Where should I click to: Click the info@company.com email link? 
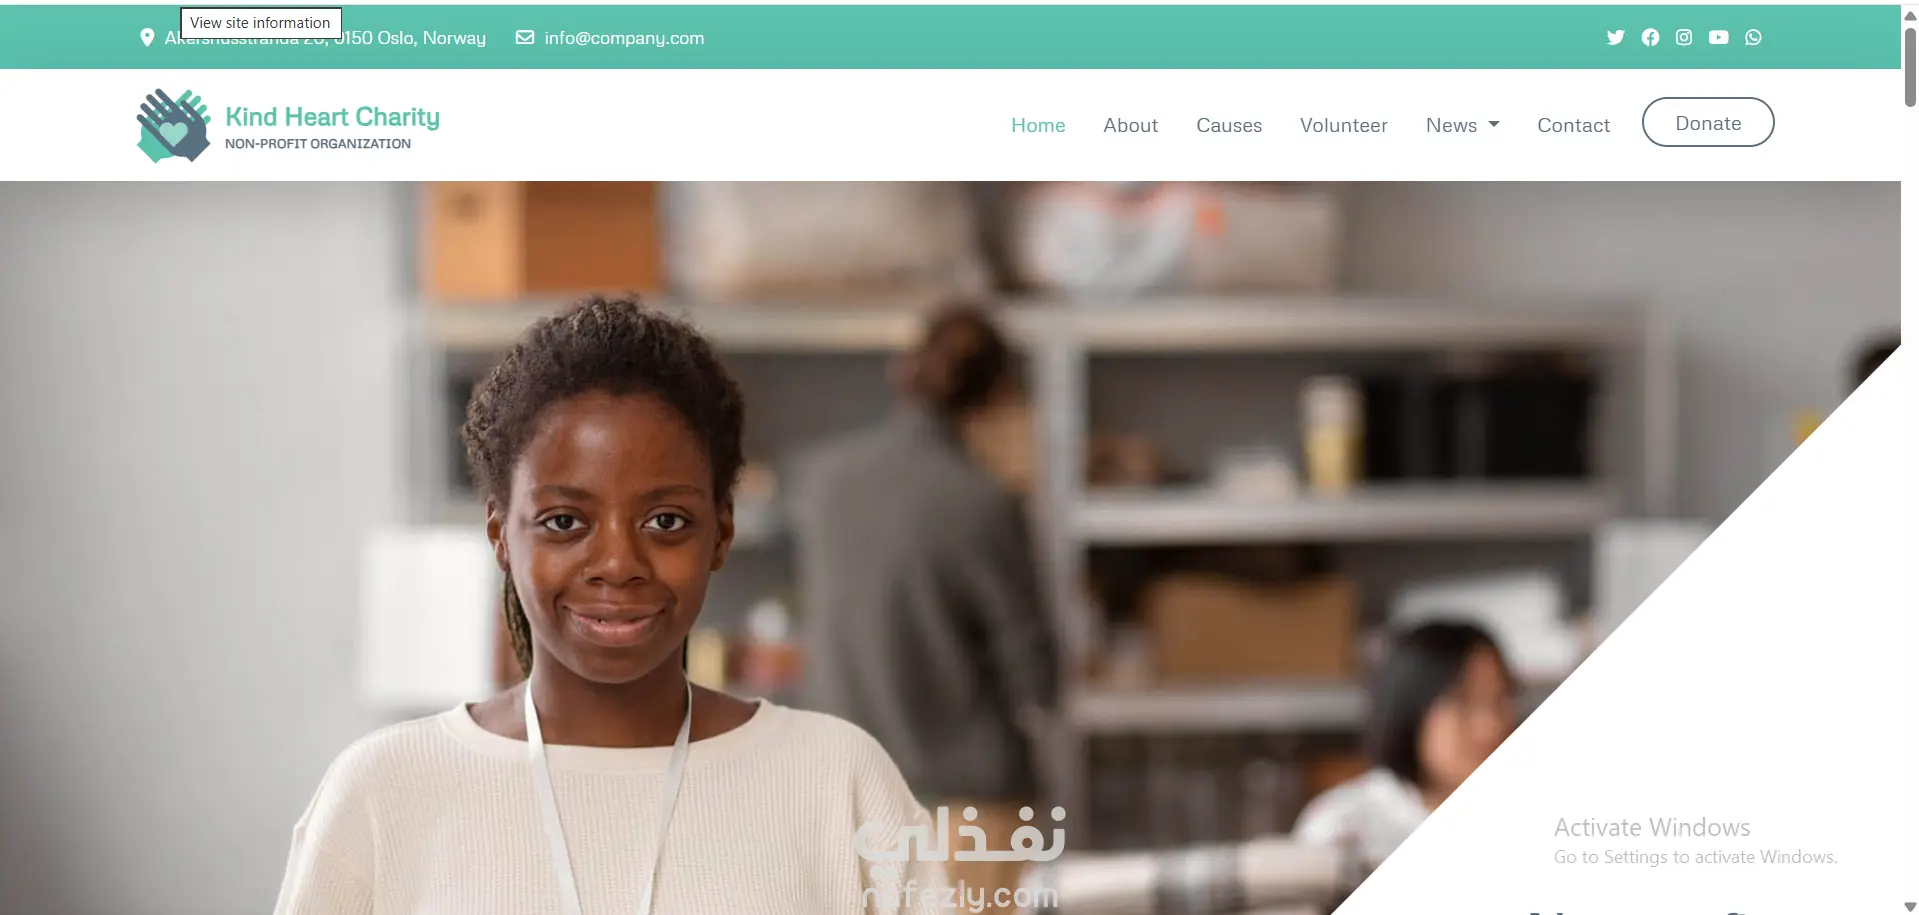tap(624, 38)
